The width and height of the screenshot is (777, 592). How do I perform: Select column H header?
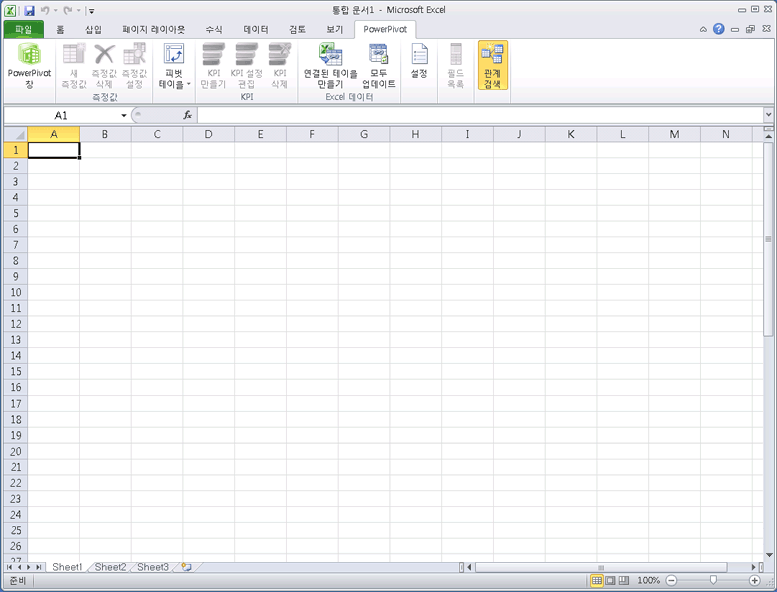click(x=415, y=134)
